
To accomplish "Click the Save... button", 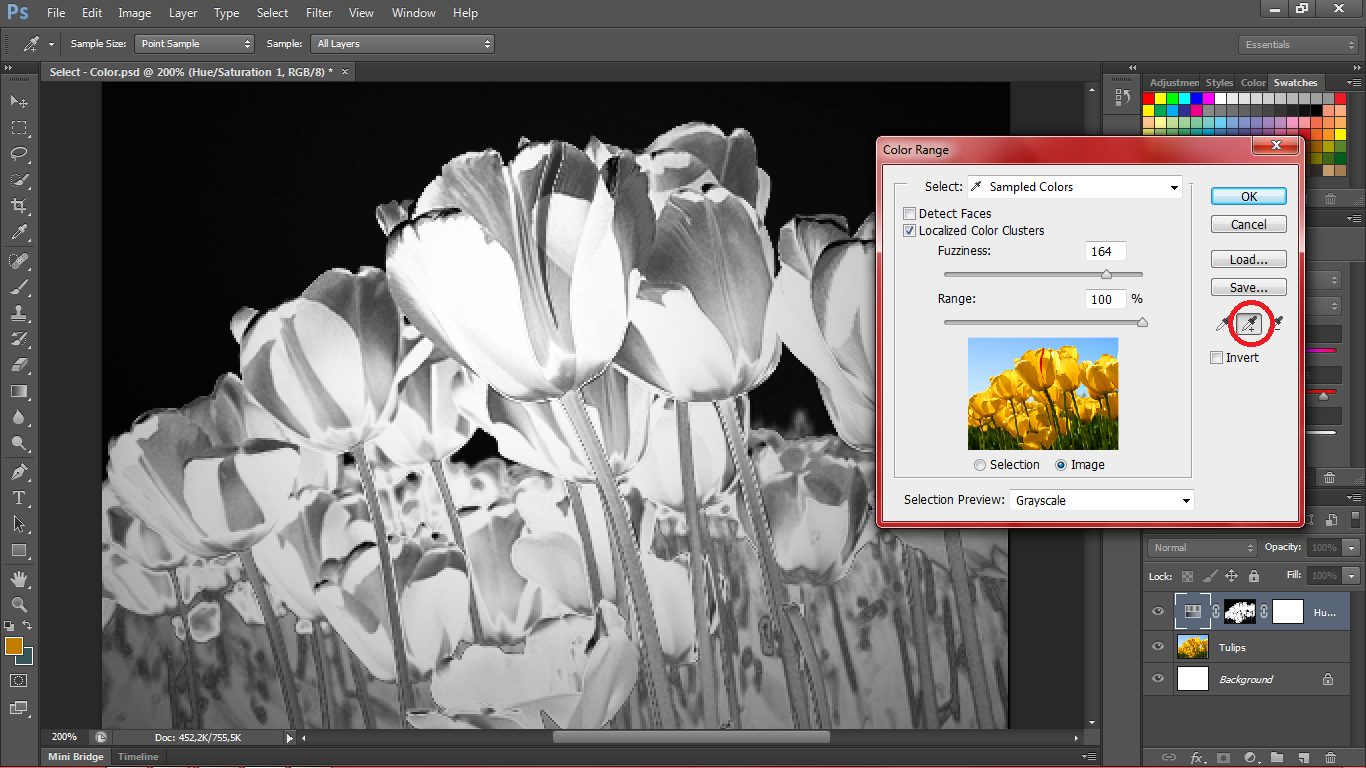I will point(1249,288).
